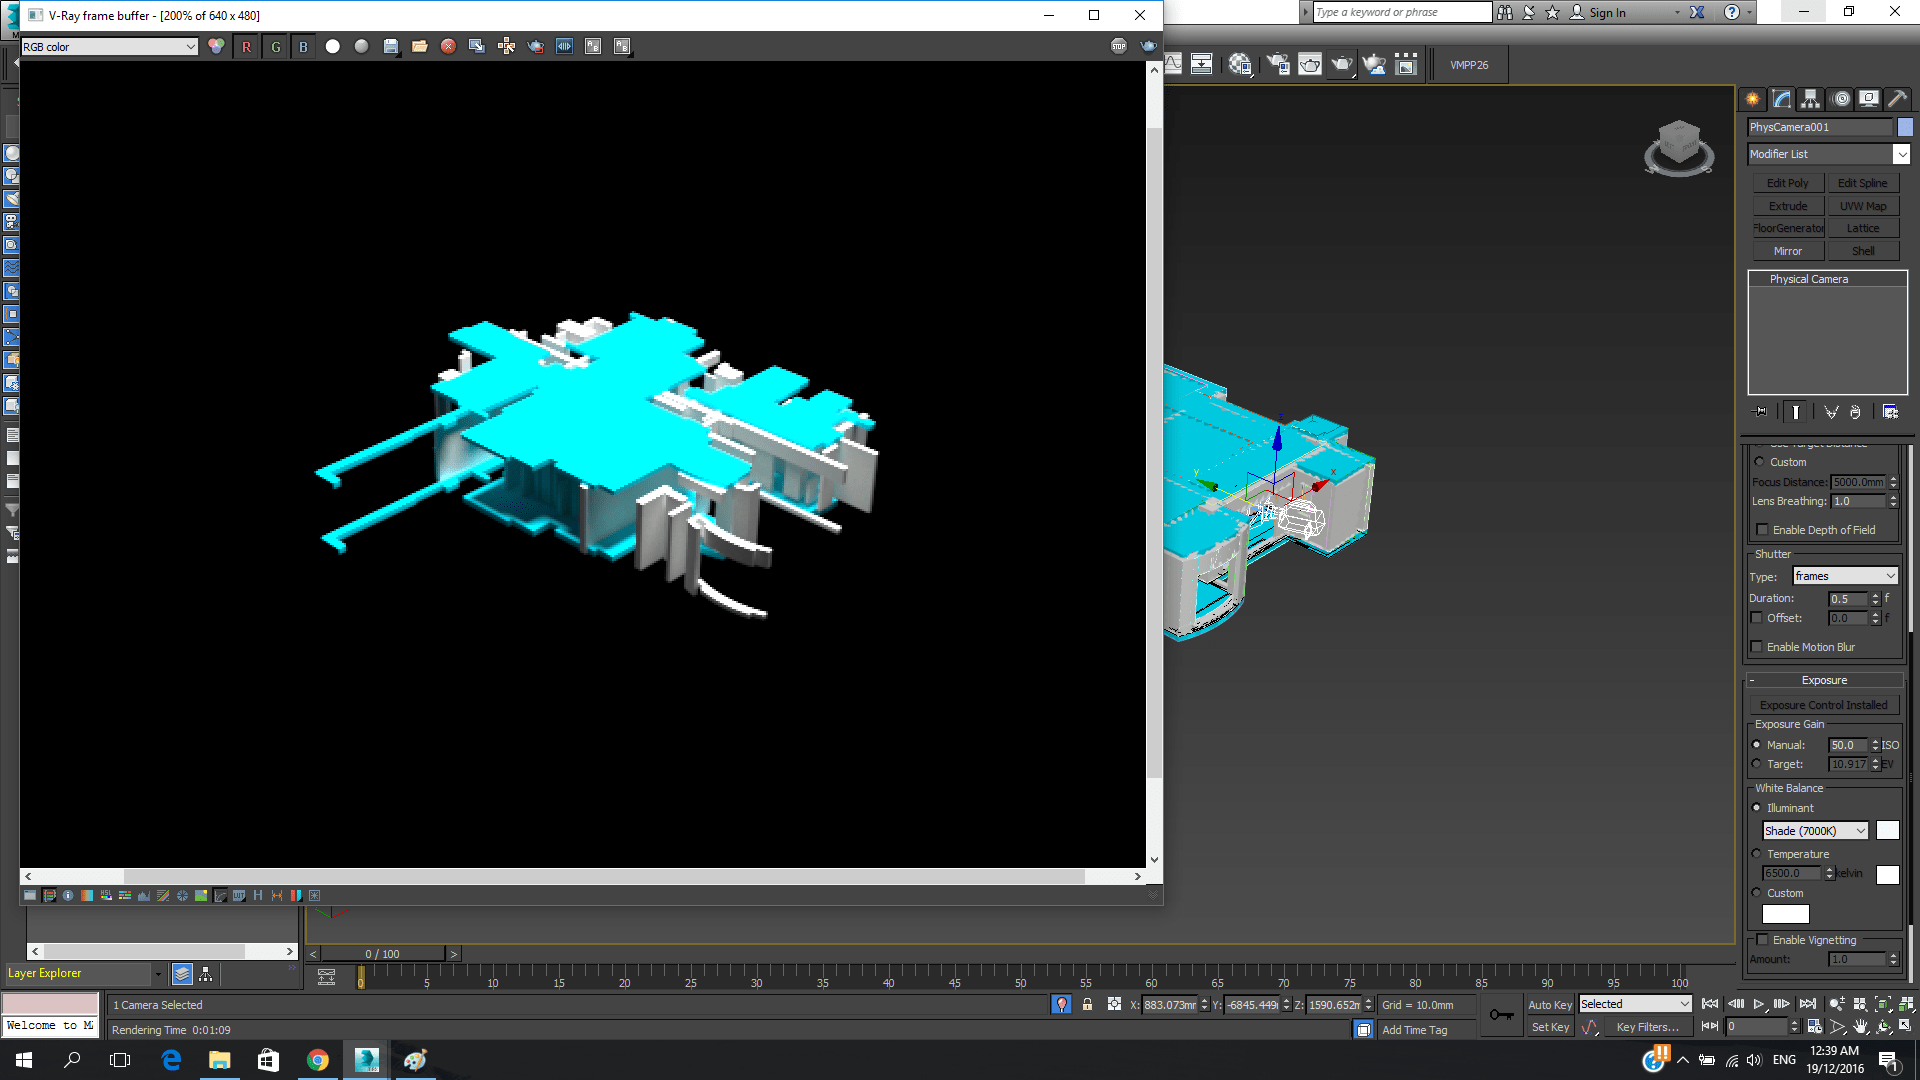Click the Focus Distance input field
The height and width of the screenshot is (1080, 1920).
[x=1858, y=482]
